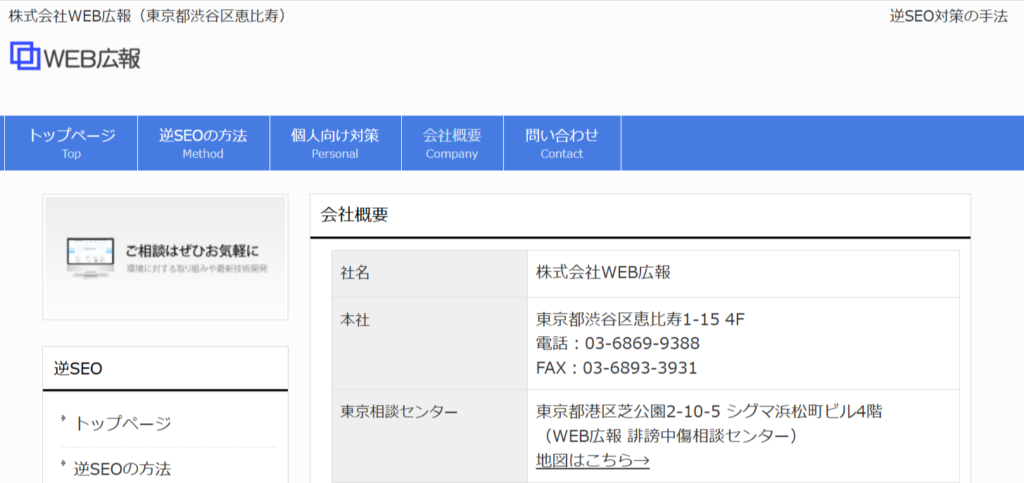Click the header text 株式会社WEB広報（東京都渋谷区恵比寿）
This screenshot has width=1024, height=483.
[148, 16]
